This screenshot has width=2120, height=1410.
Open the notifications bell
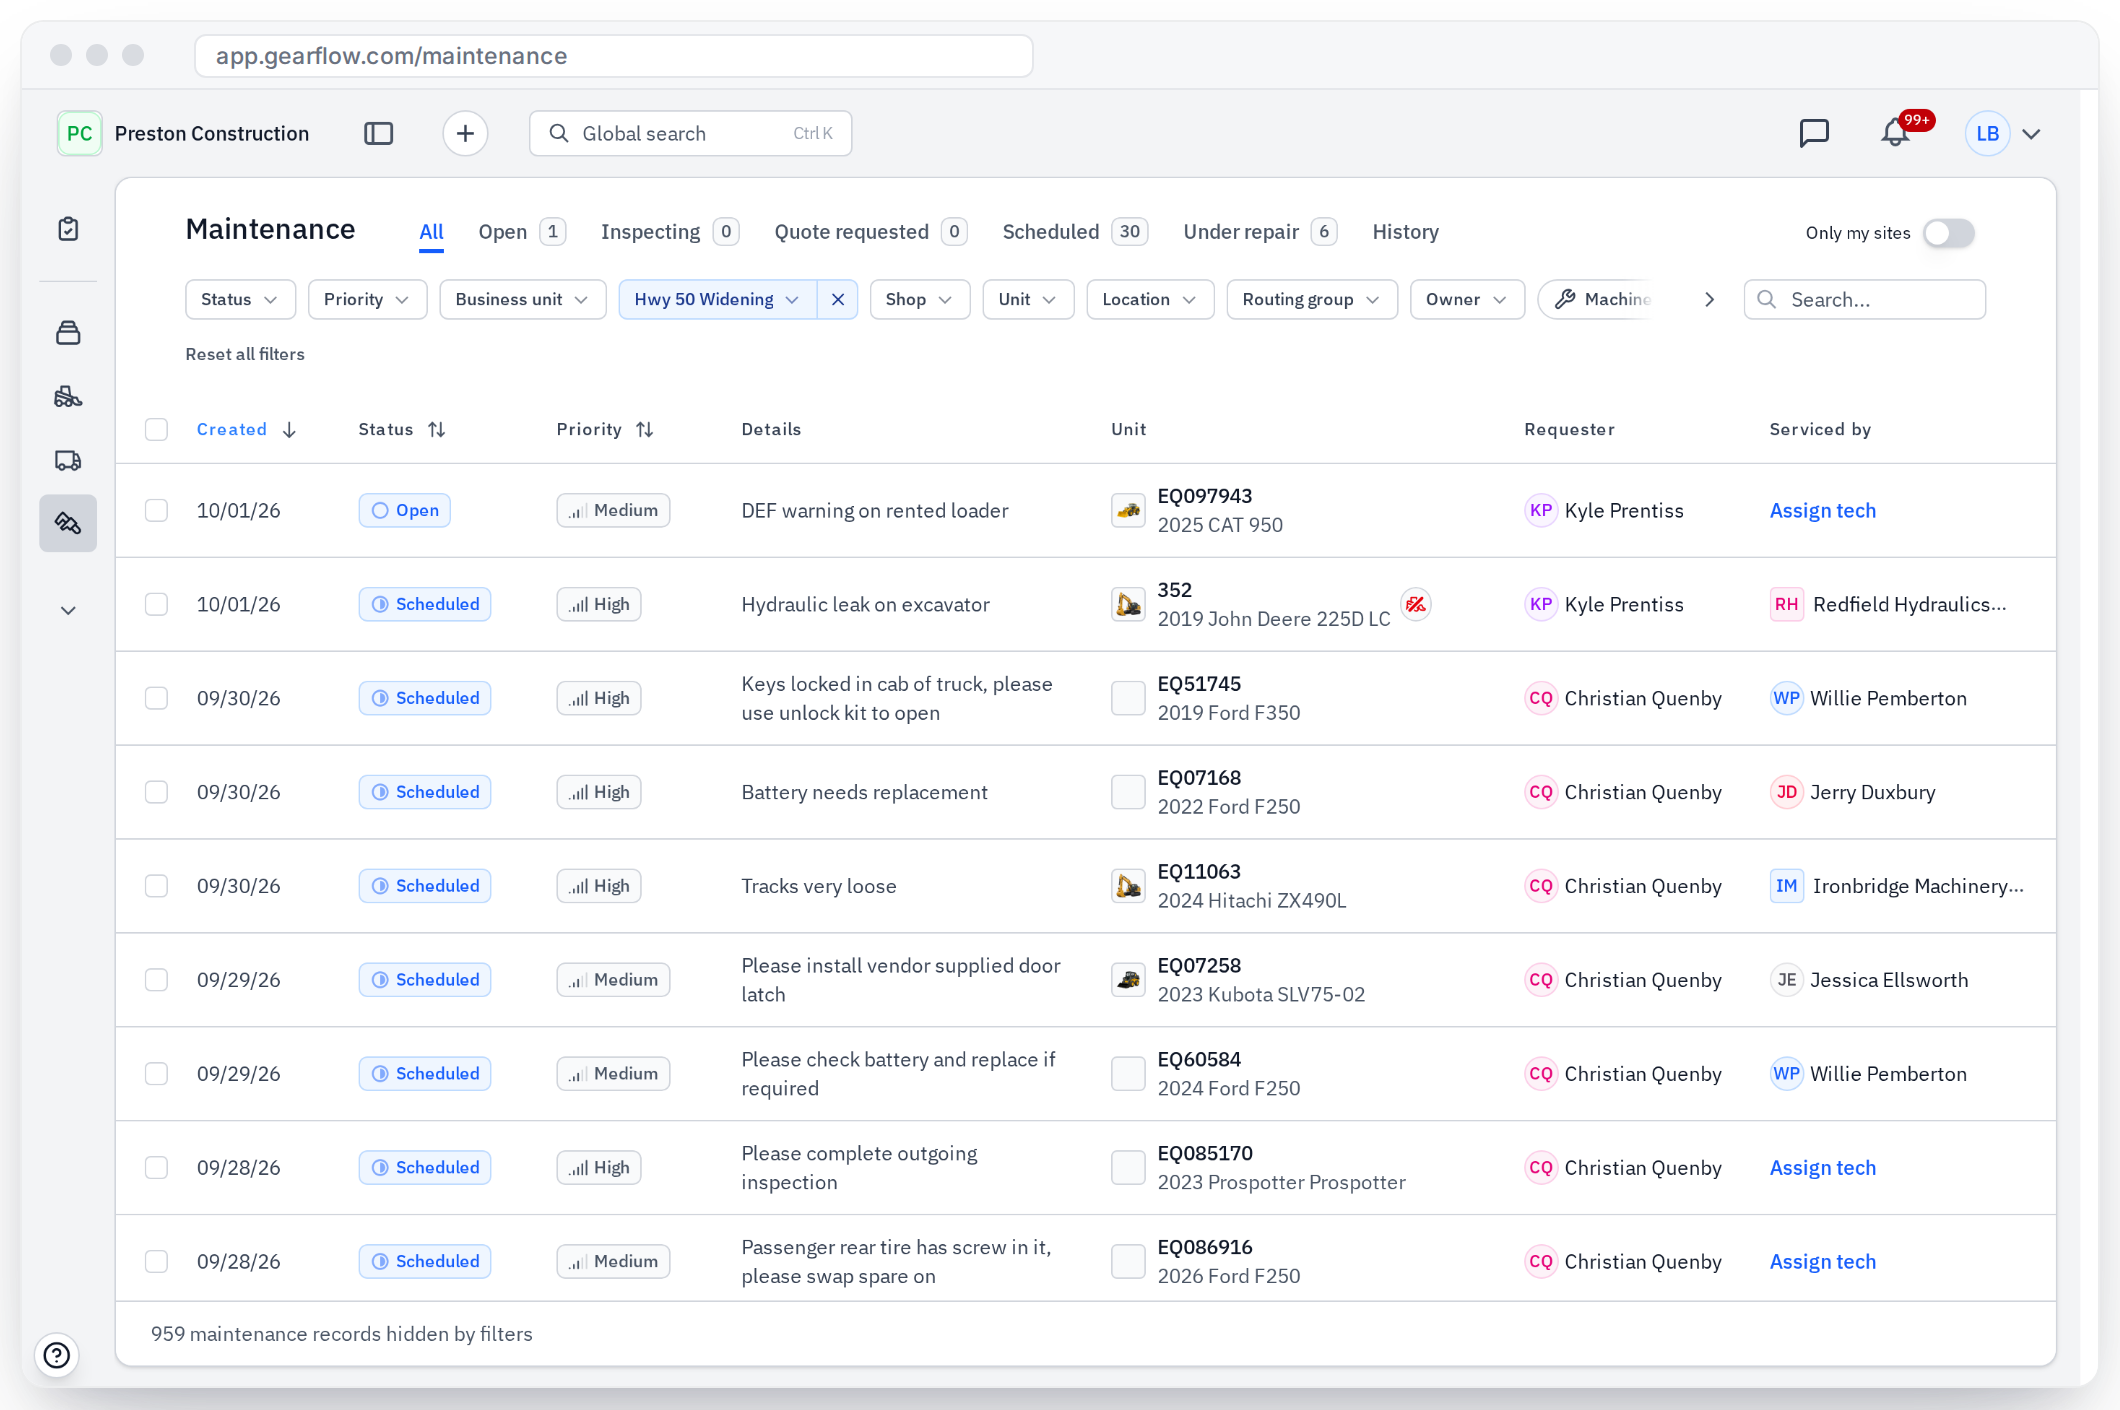coord(1895,133)
